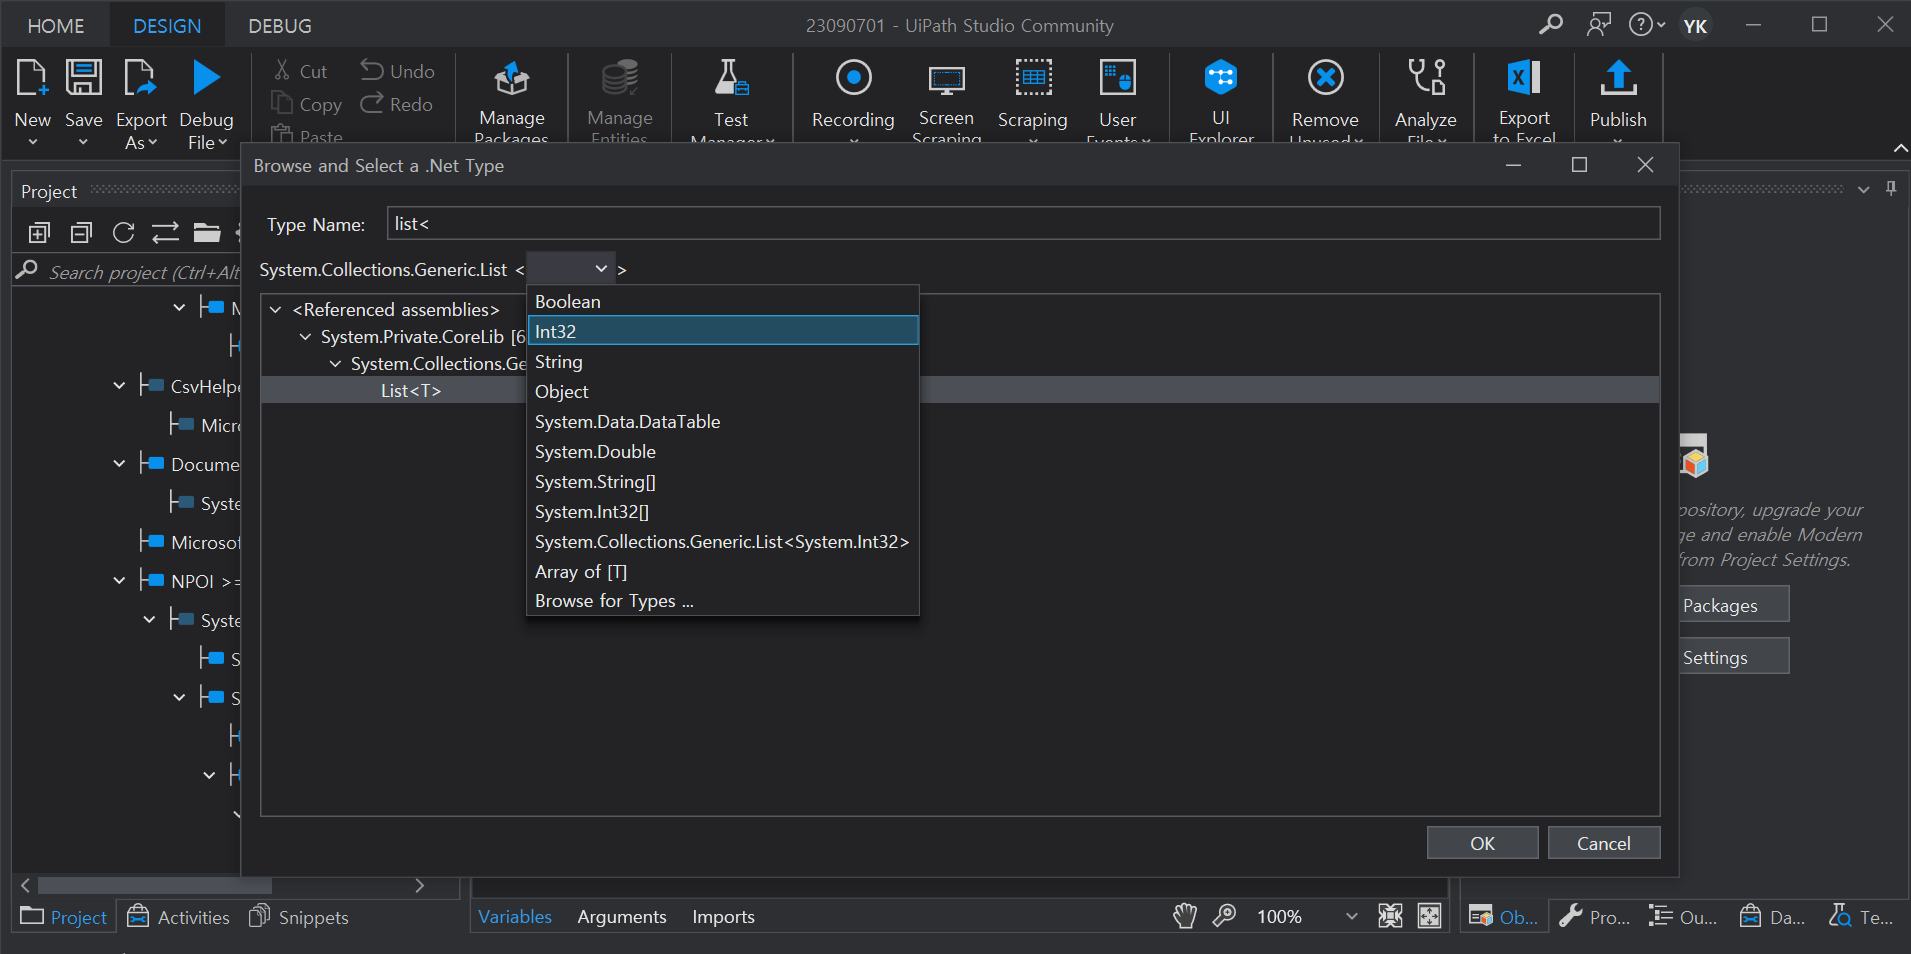
Task: Choose String in the type list
Action: pyautogui.click(x=722, y=361)
